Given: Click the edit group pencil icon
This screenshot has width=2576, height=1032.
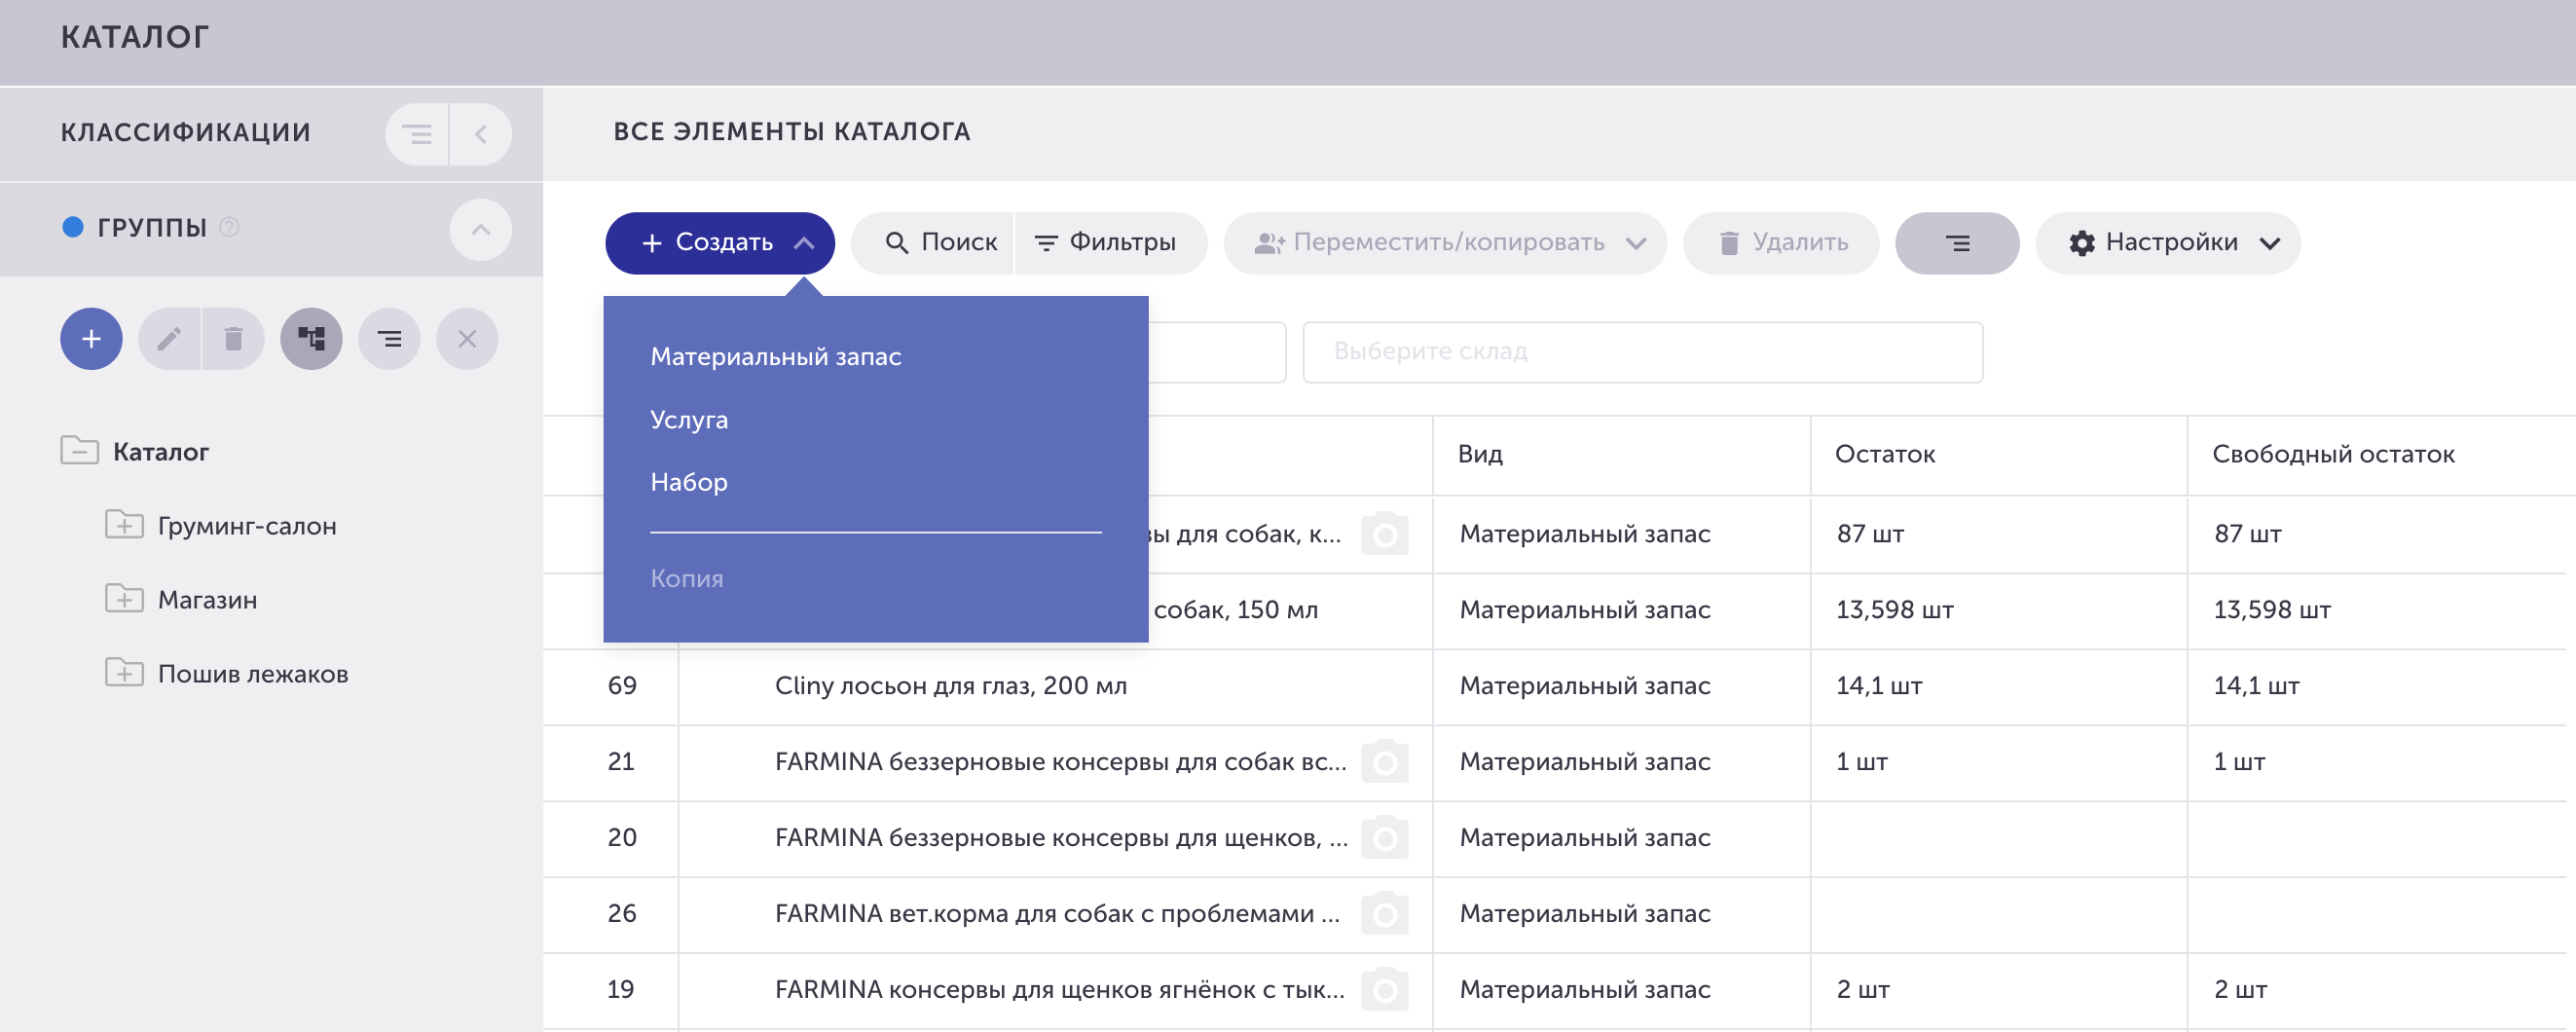Looking at the screenshot, I should click(169, 339).
